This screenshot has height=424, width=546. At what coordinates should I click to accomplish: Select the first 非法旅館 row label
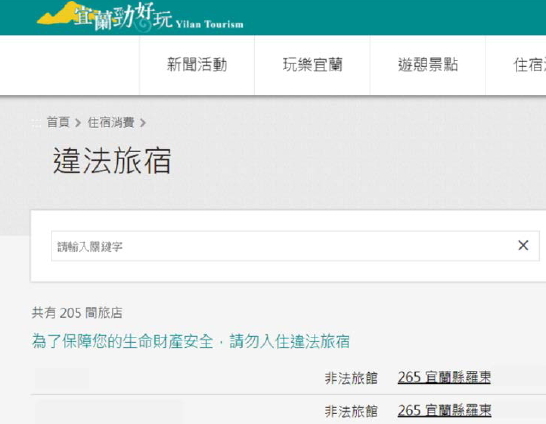351,378
